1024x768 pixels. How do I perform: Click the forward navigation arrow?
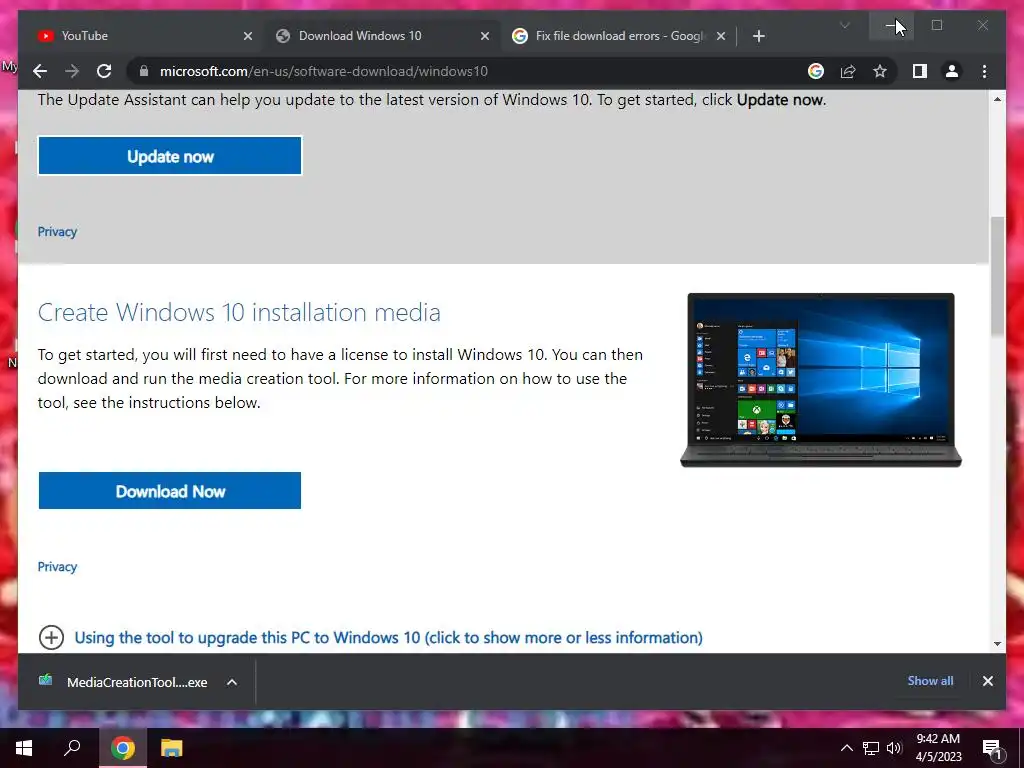(72, 71)
